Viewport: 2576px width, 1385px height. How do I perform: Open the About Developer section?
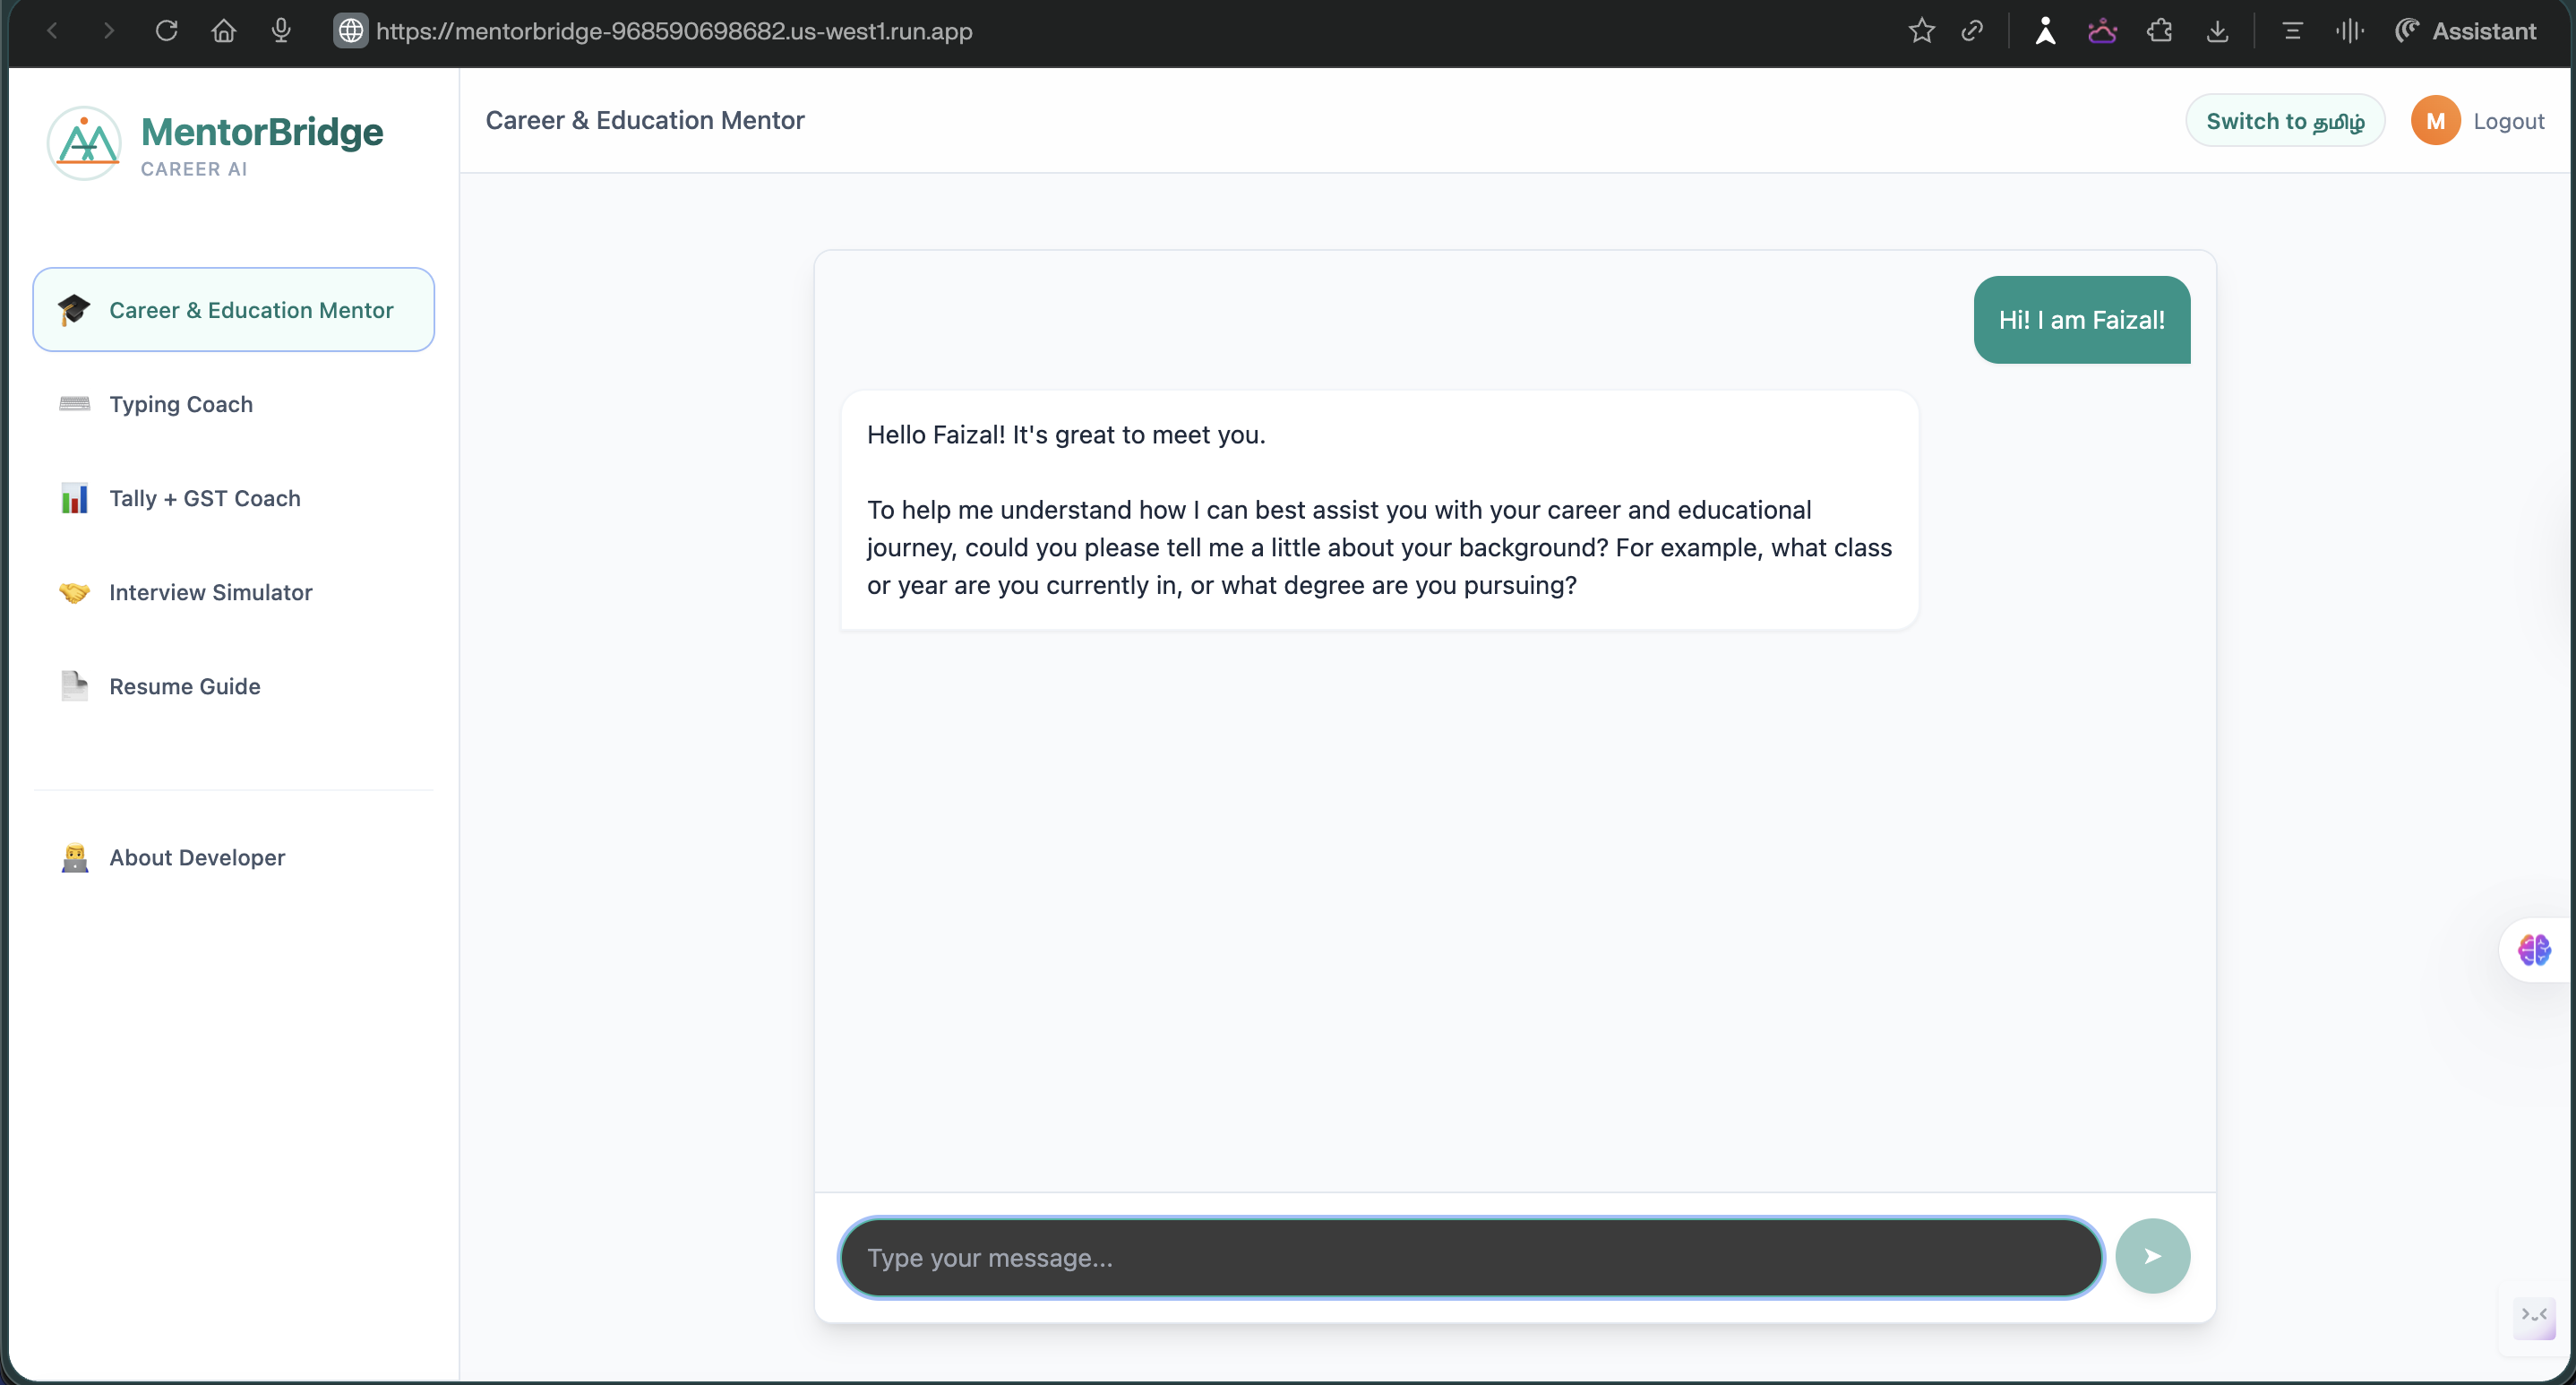[196, 857]
